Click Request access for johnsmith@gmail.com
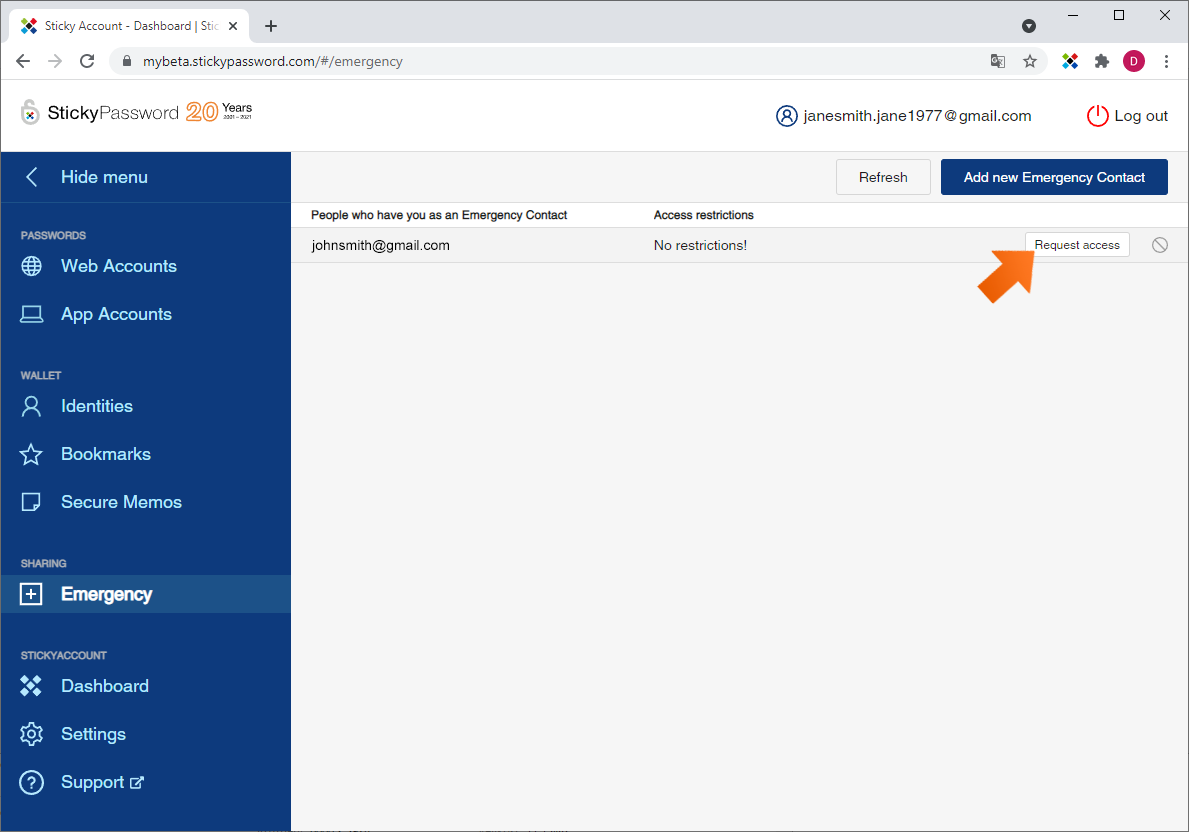This screenshot has width=1189, height=832. coord(1077,245)
